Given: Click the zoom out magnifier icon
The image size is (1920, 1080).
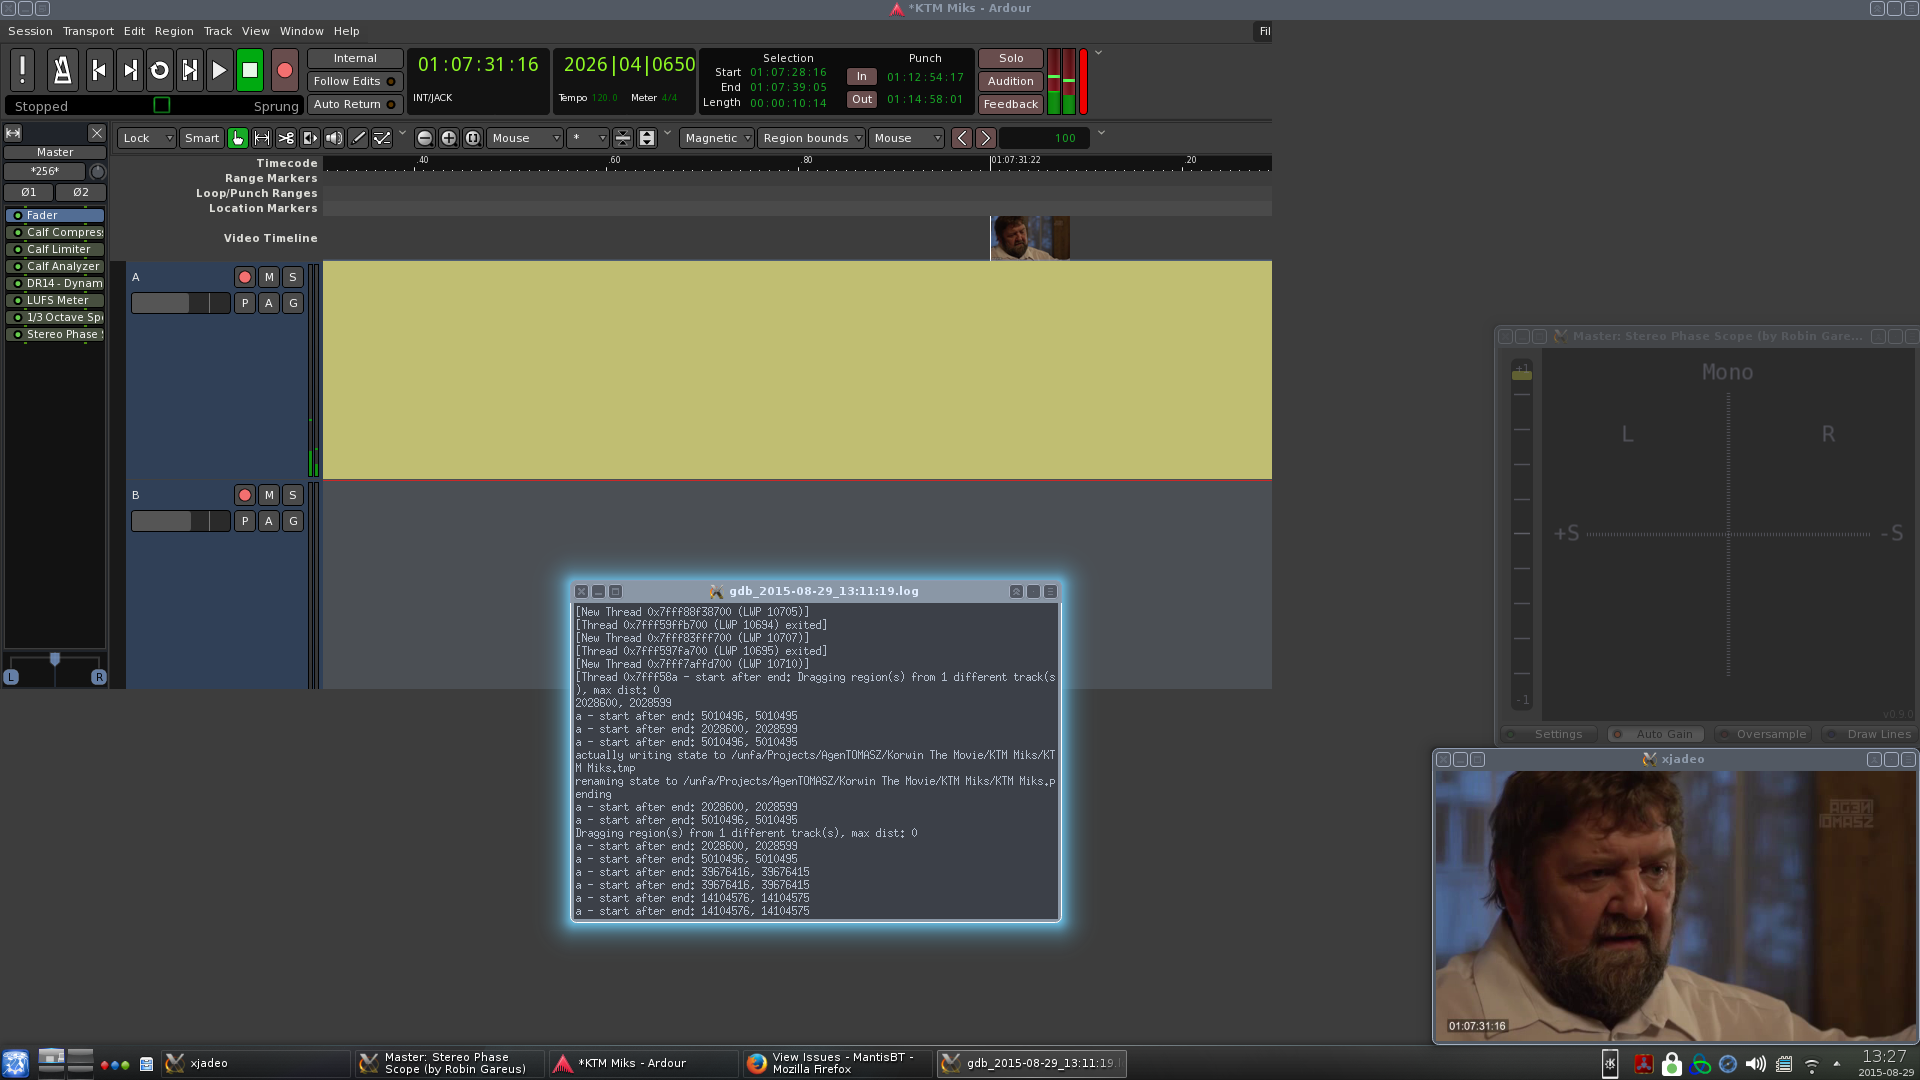Looking at the screenshot, I should coord(424,138).
